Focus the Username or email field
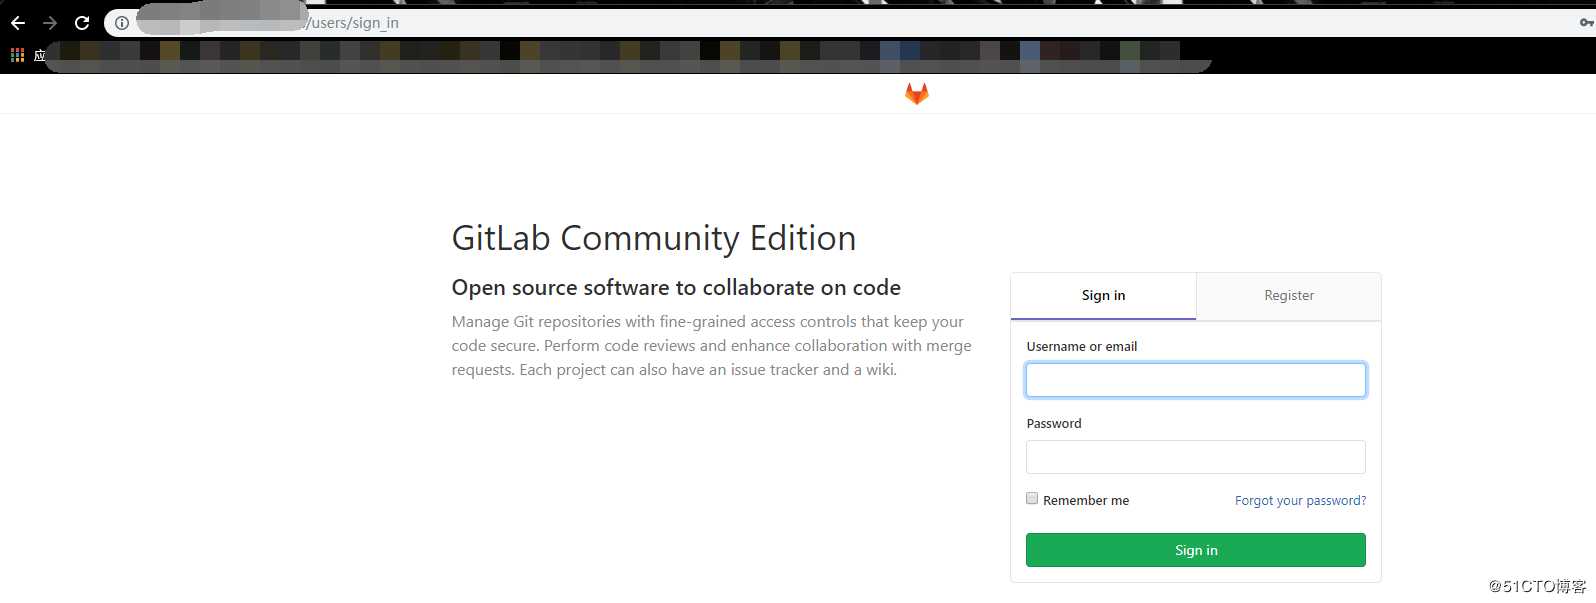 click(1196, 380)
